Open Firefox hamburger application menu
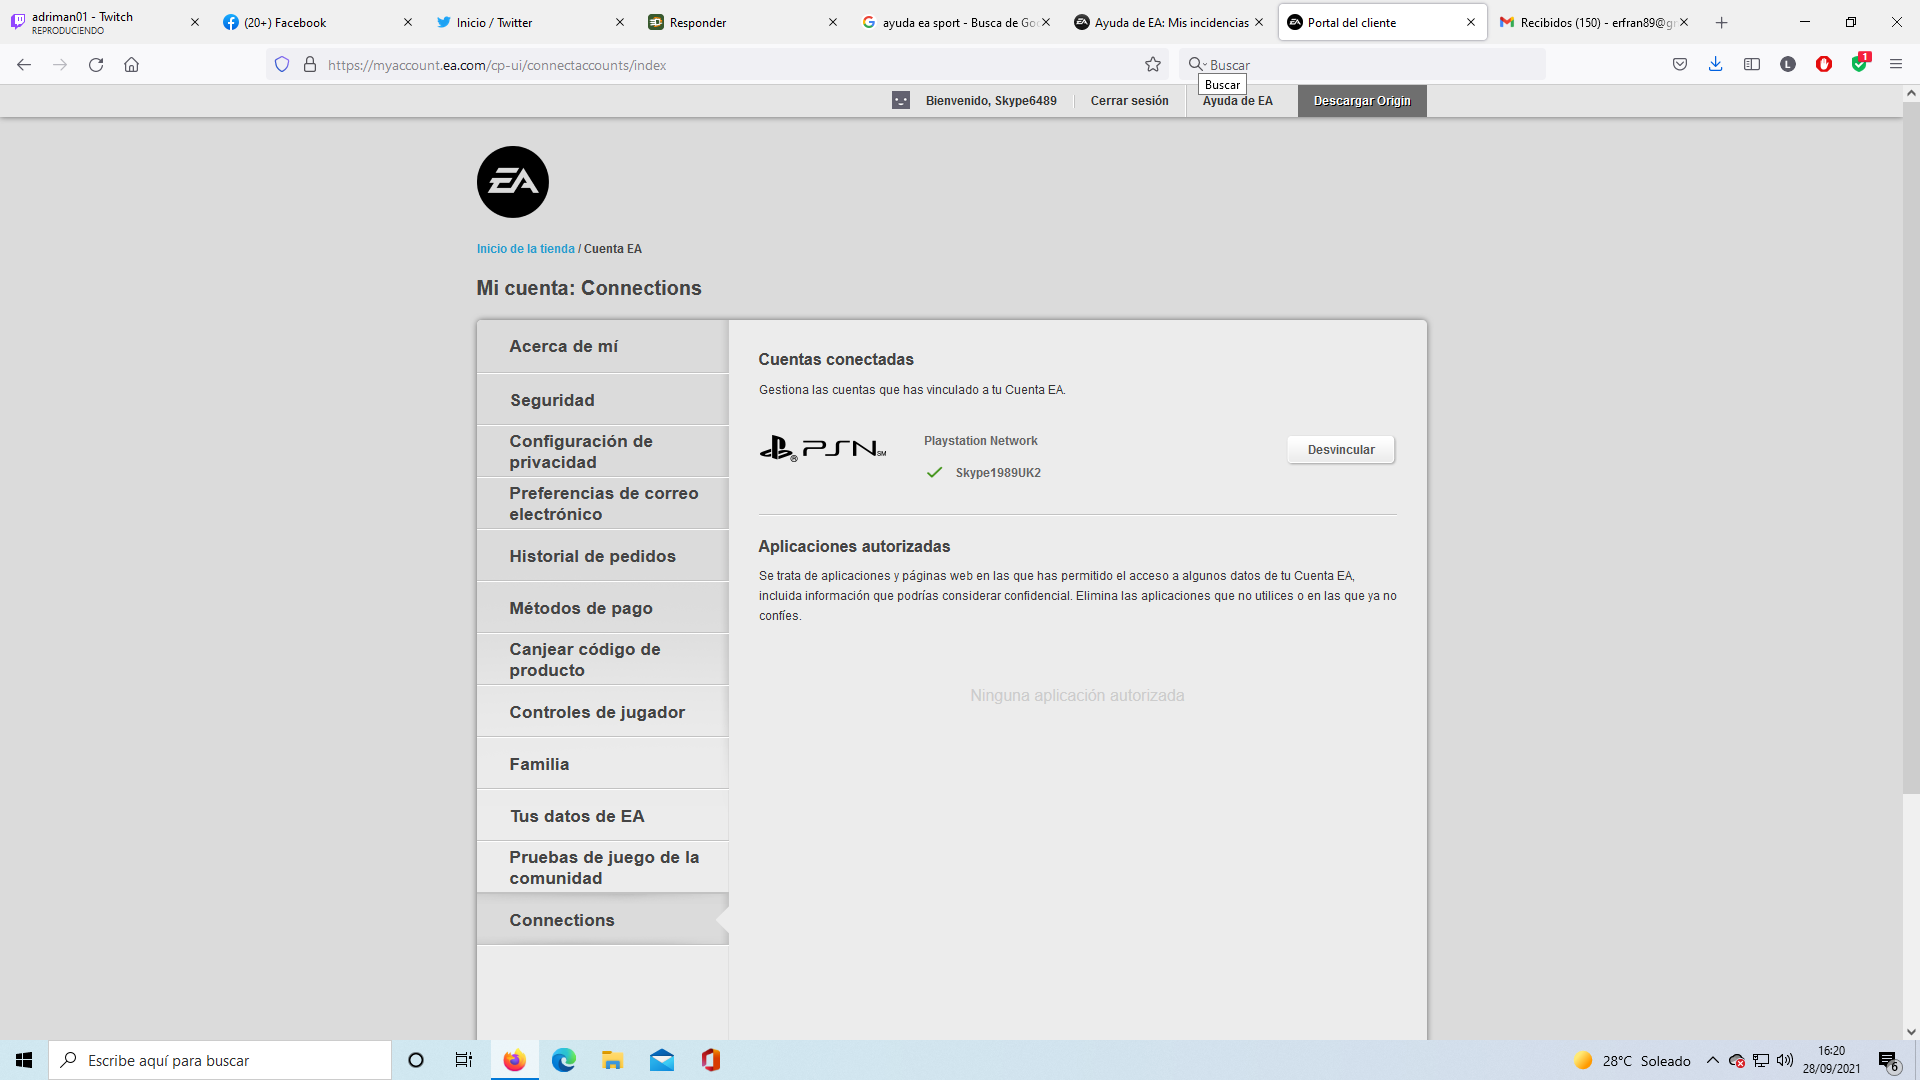1920x1080 pixels. click(1895, 65)
